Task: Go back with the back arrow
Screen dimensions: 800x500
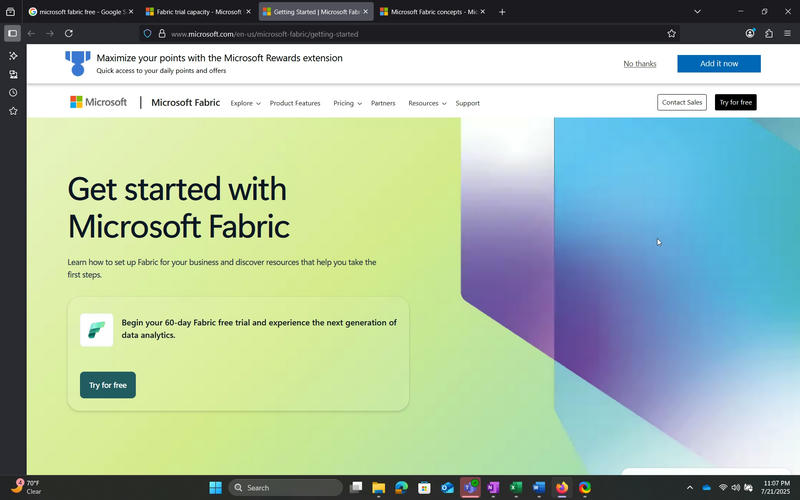Action: (31, 34)
